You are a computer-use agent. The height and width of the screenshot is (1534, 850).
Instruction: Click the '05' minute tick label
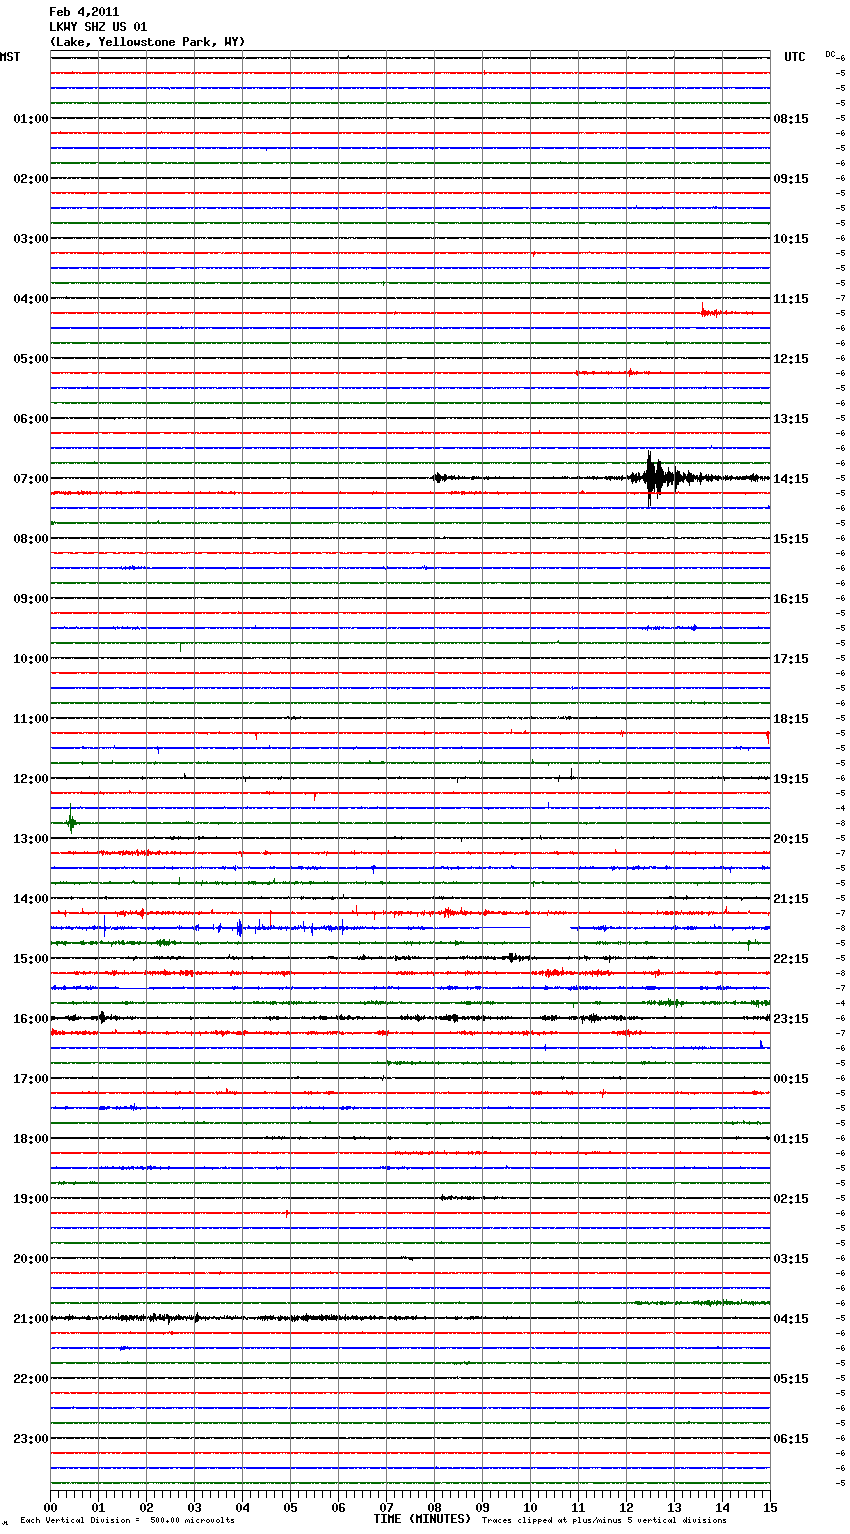290,1507
